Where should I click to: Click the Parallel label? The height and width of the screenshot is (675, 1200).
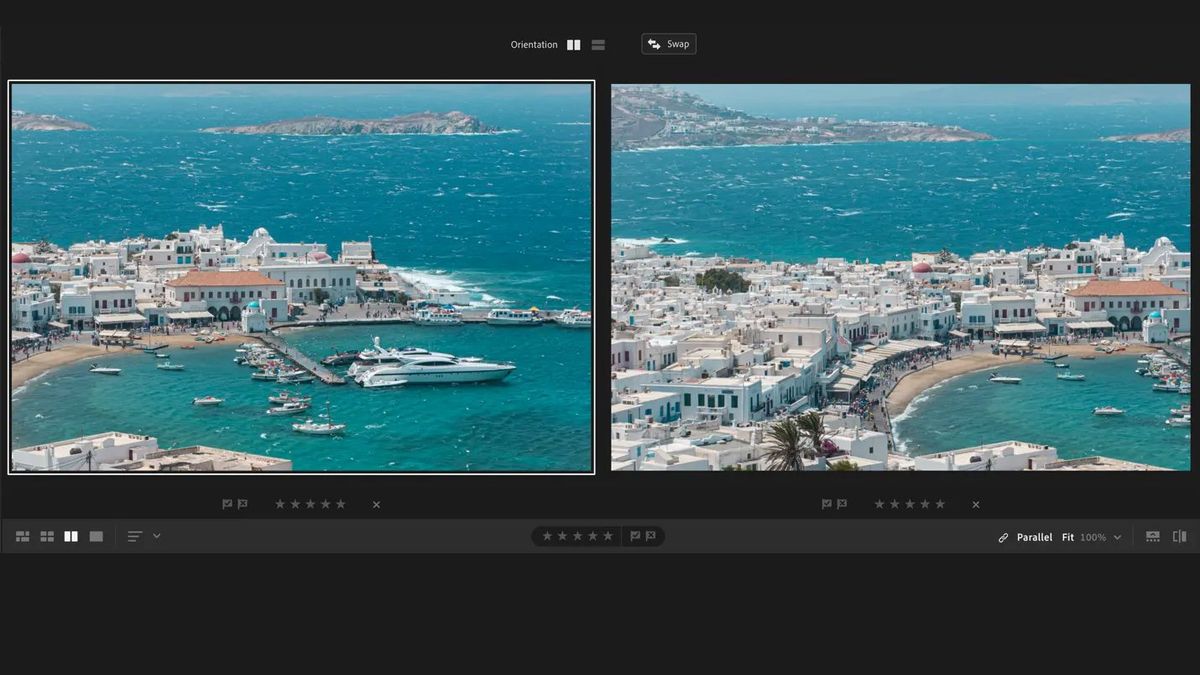tap(1035, 537)
